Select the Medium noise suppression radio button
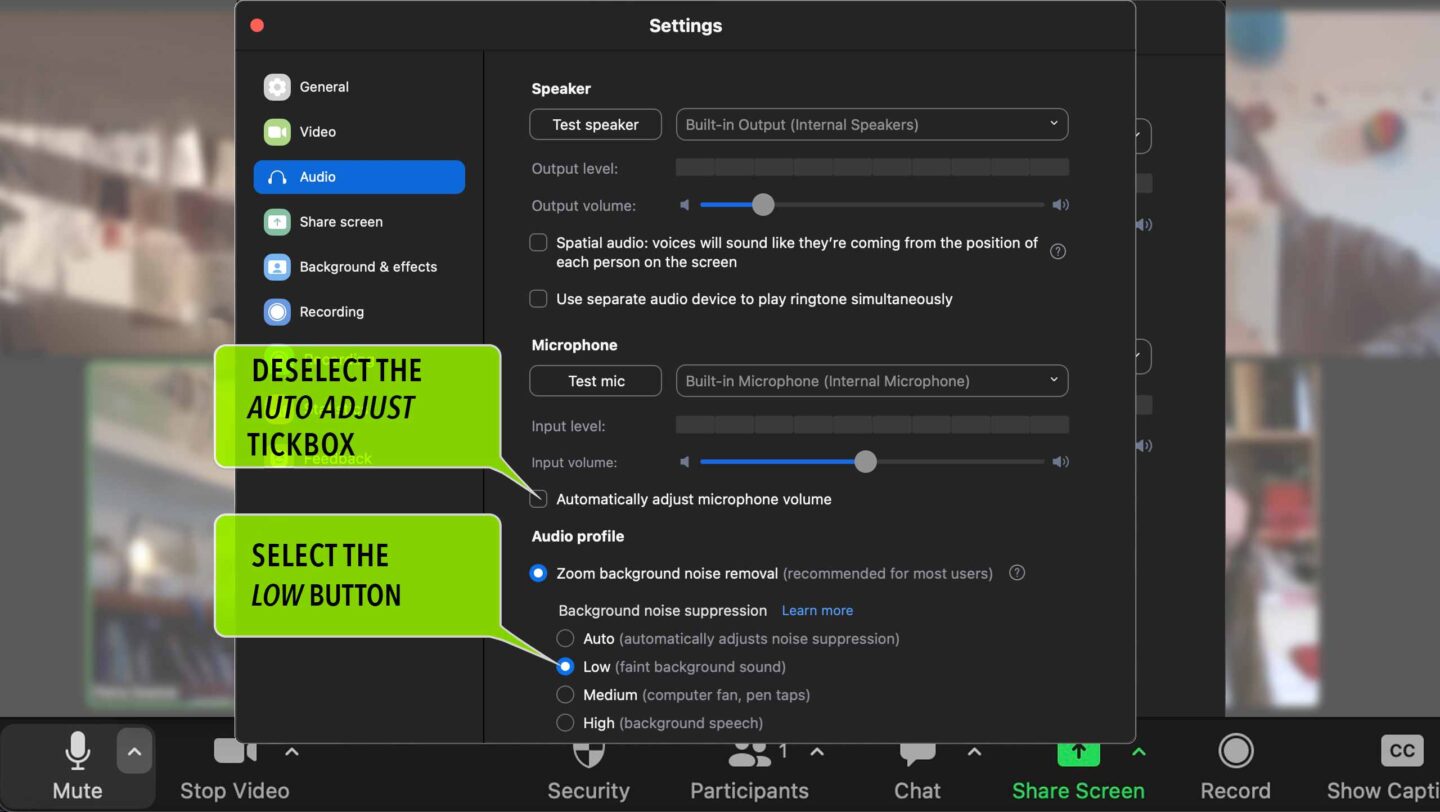Viewport: 1440px width, 812px height. 565,694
